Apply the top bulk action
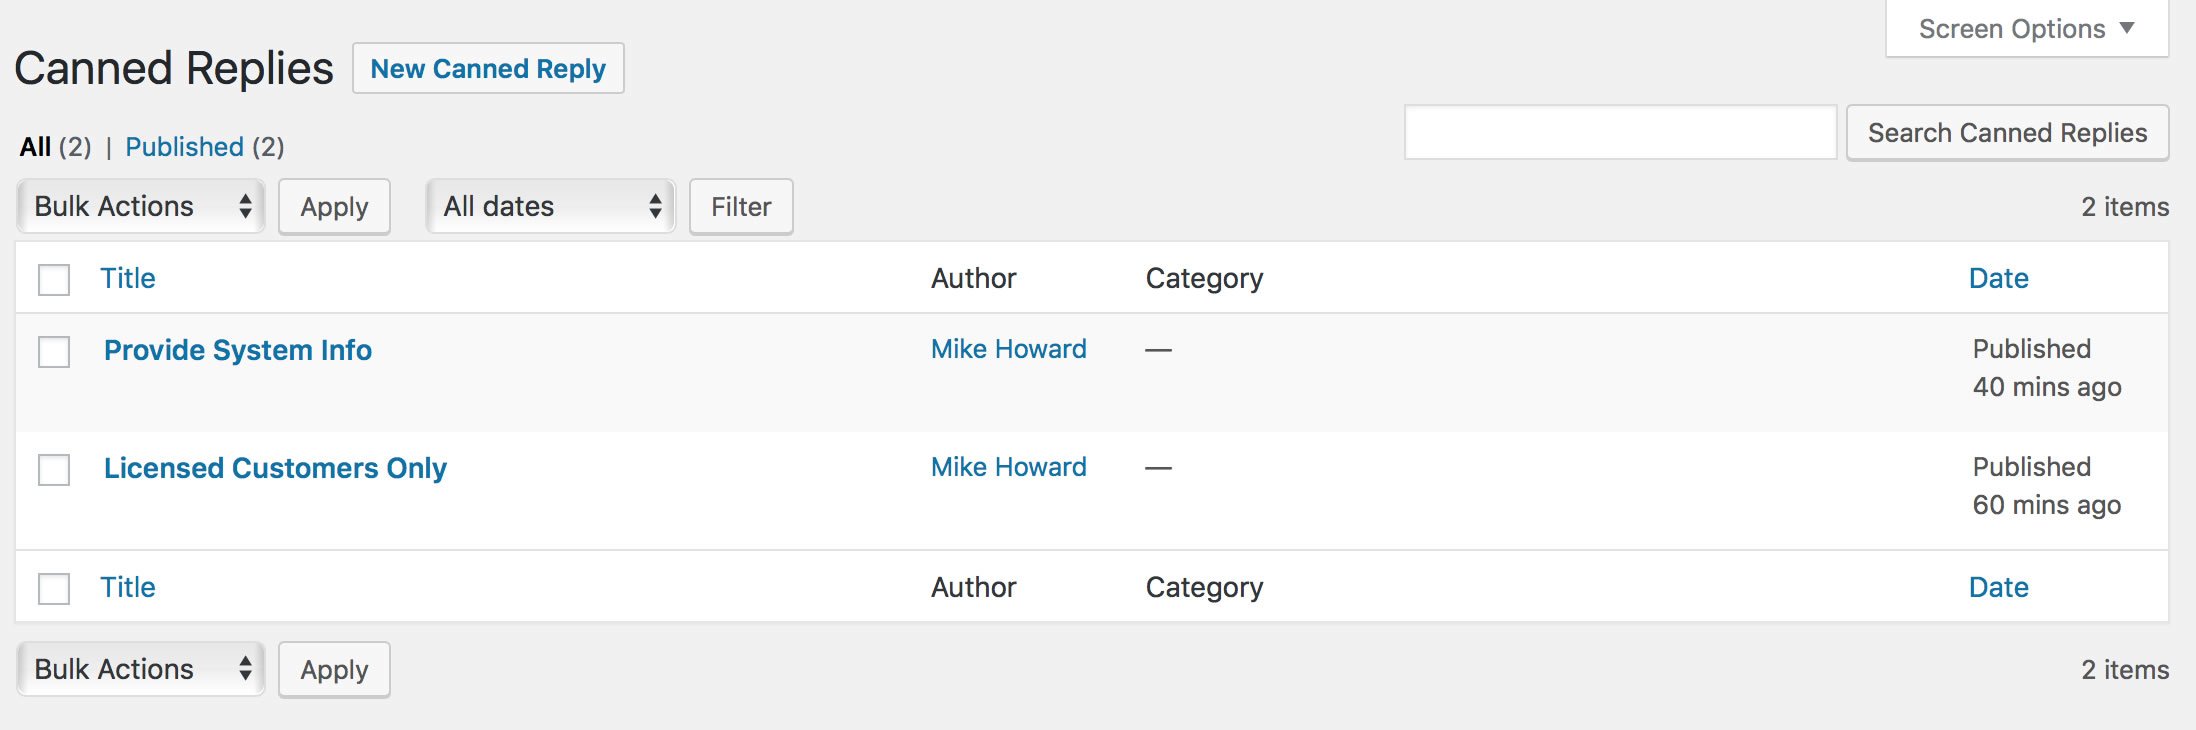The height and width of the screenshot is (730, 2196). point(334,207)
